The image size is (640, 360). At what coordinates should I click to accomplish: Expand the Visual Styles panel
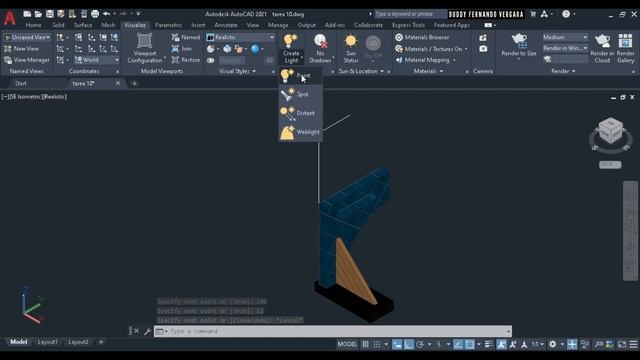click(237, 71)
